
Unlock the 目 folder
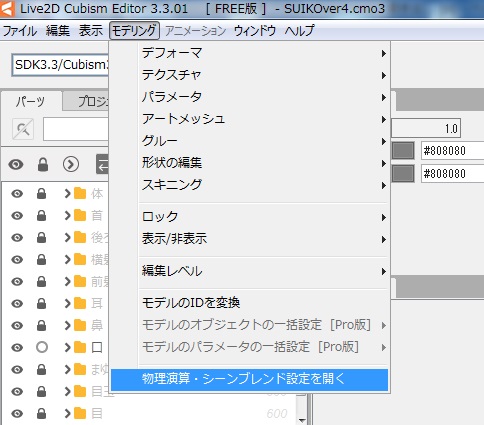click(x=42, y=414)
